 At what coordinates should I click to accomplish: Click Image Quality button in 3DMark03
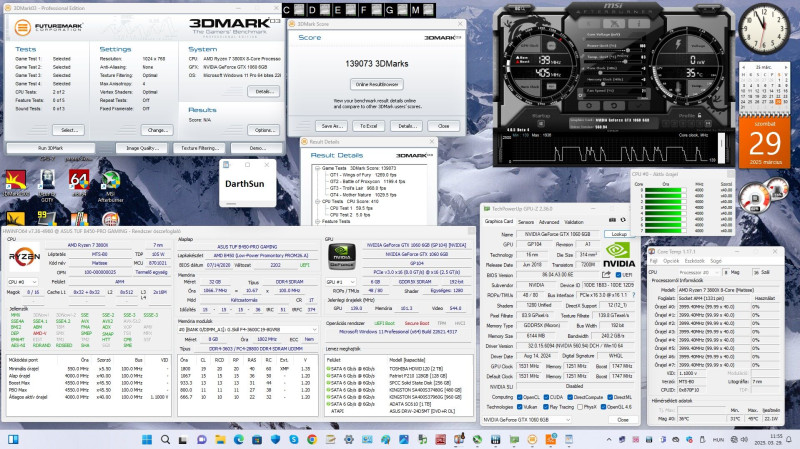[142, 148]
